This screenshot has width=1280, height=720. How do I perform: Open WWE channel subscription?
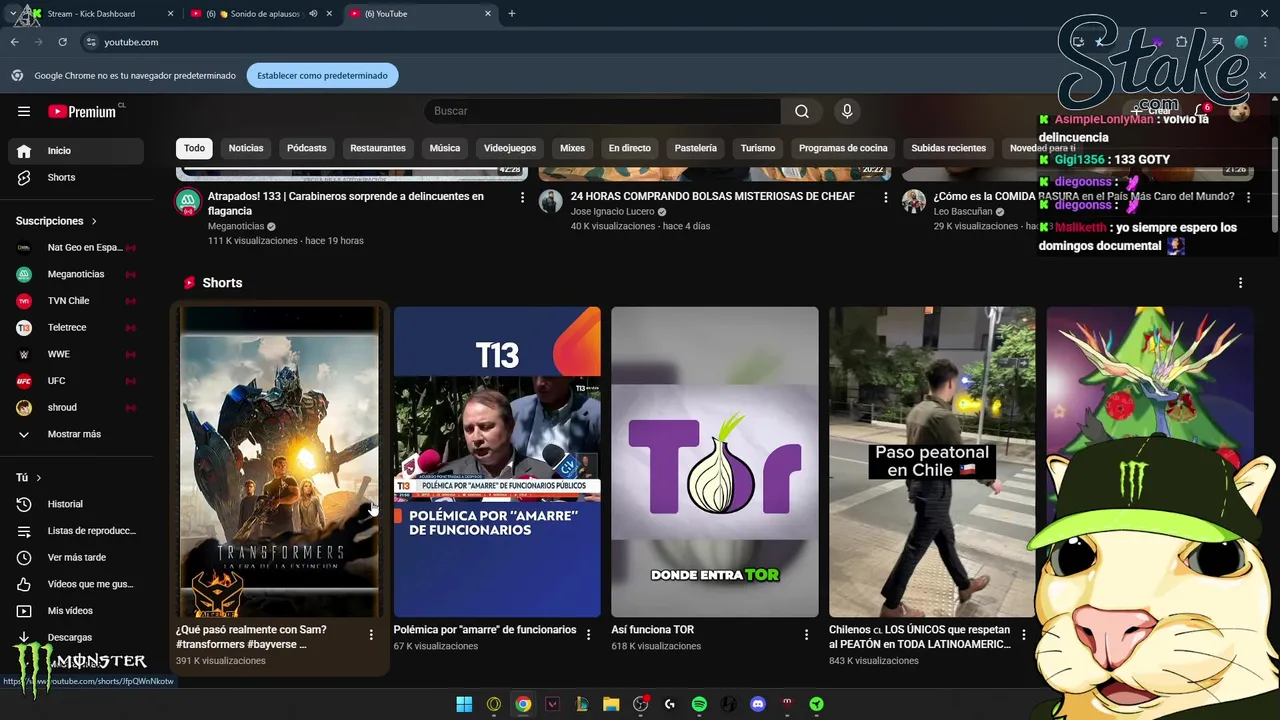[76, 354]
